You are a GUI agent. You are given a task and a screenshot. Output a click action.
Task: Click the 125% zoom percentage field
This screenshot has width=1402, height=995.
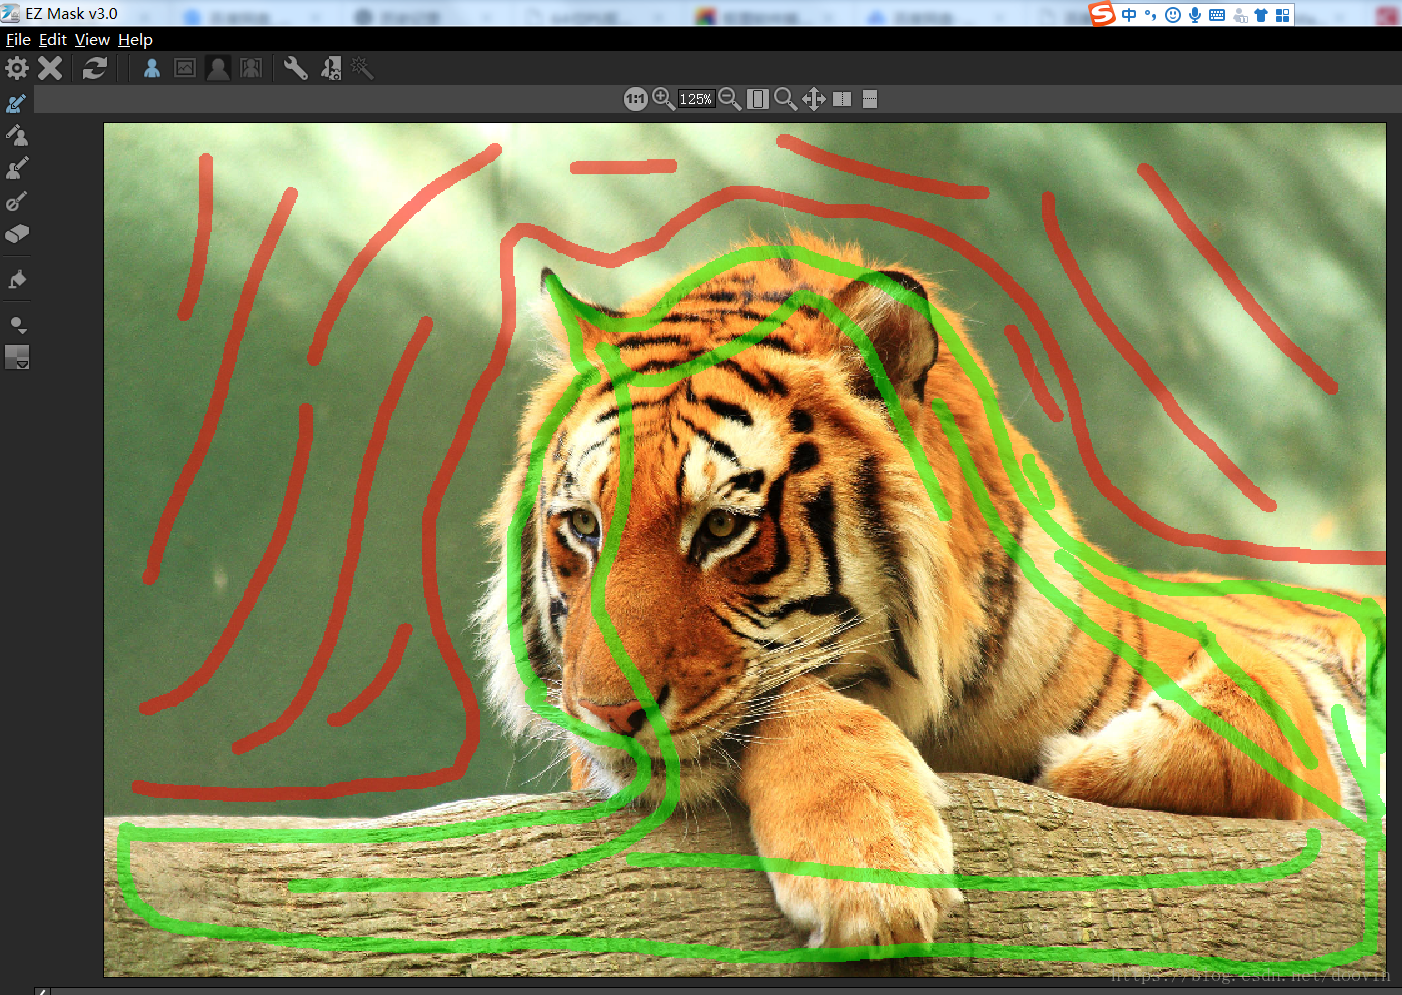point(696,99)
